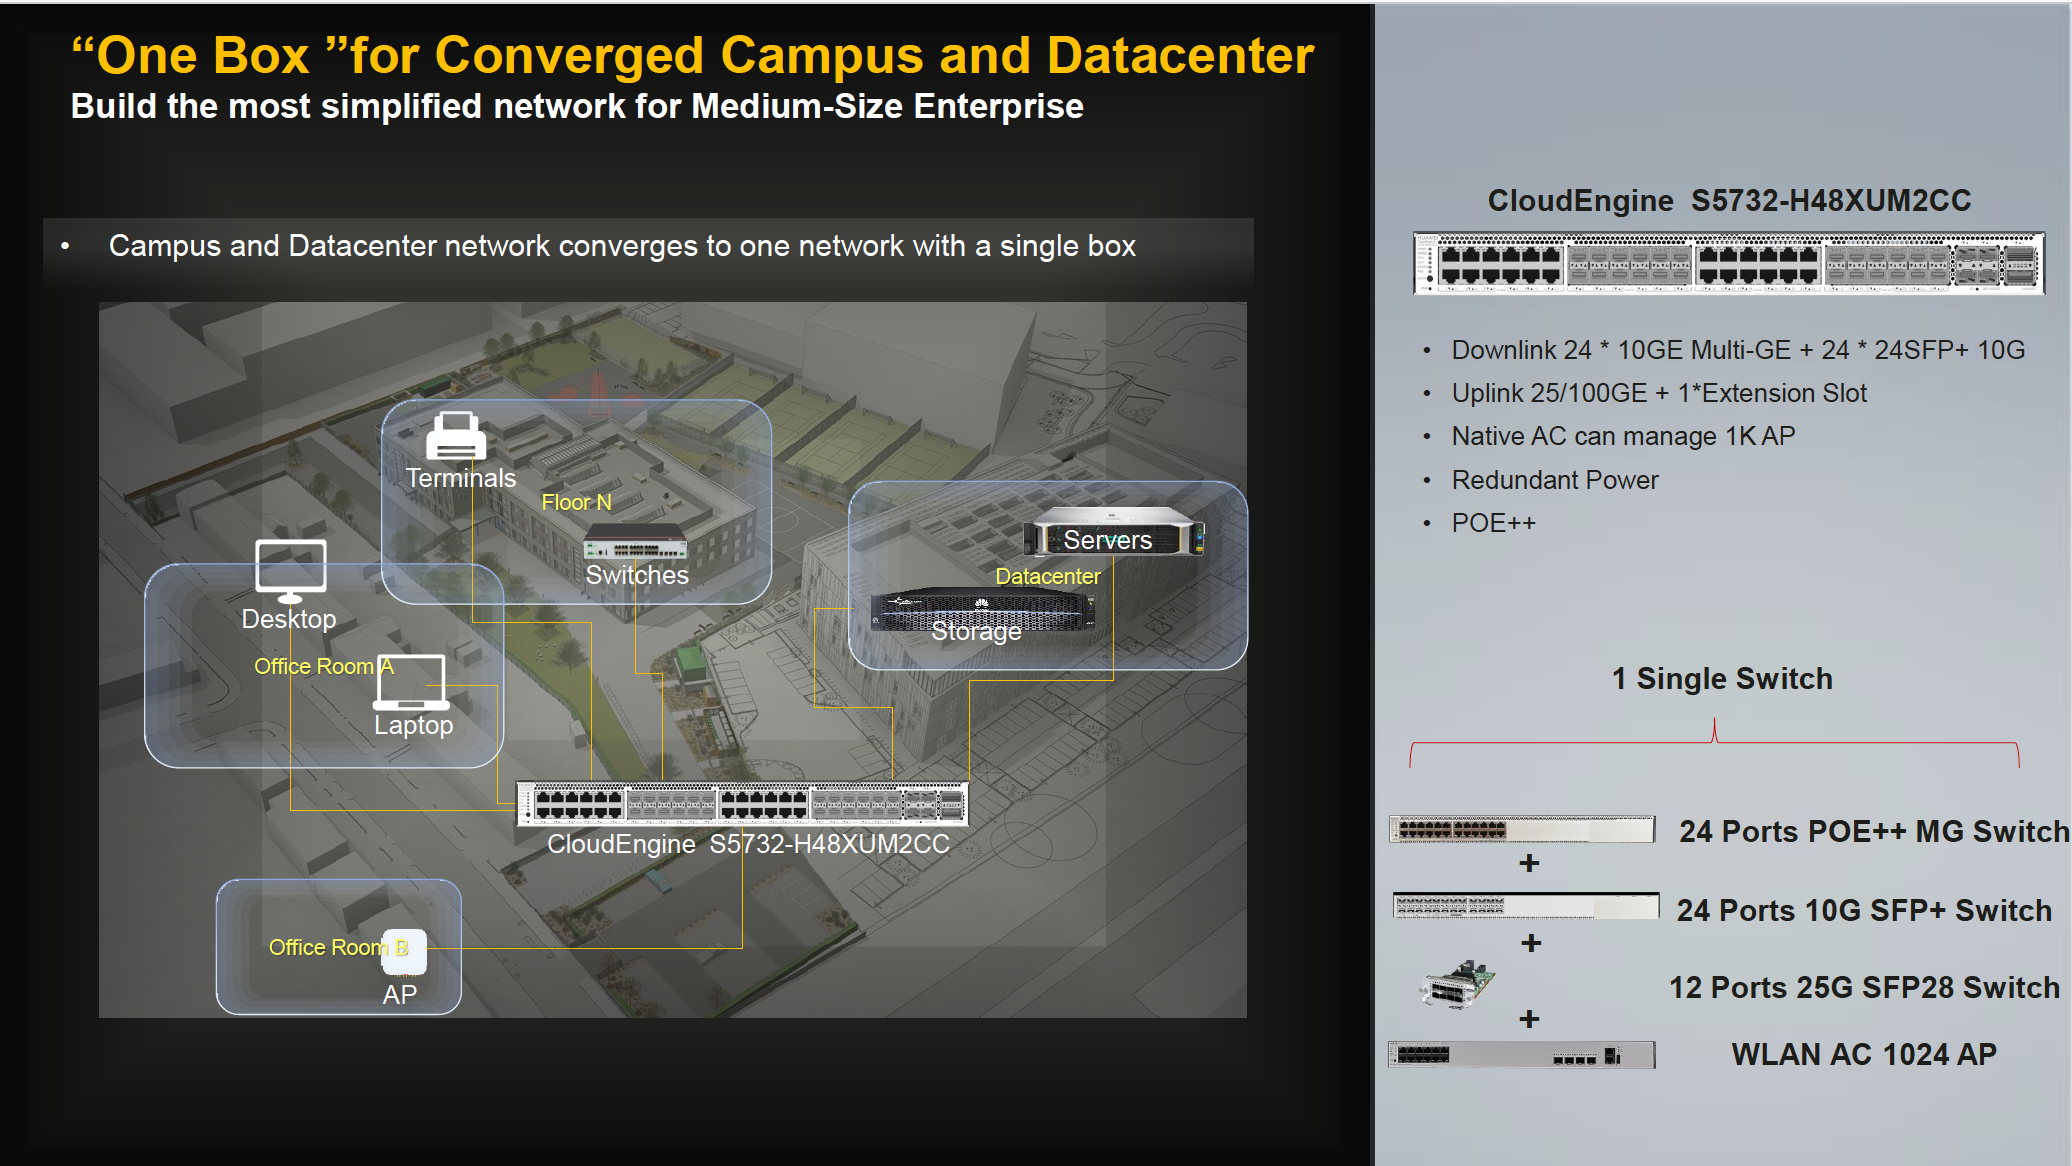Select the 'Laptop' label
The width and height of the screenshot is (2072, 1166).
click(x=414, y=725)
